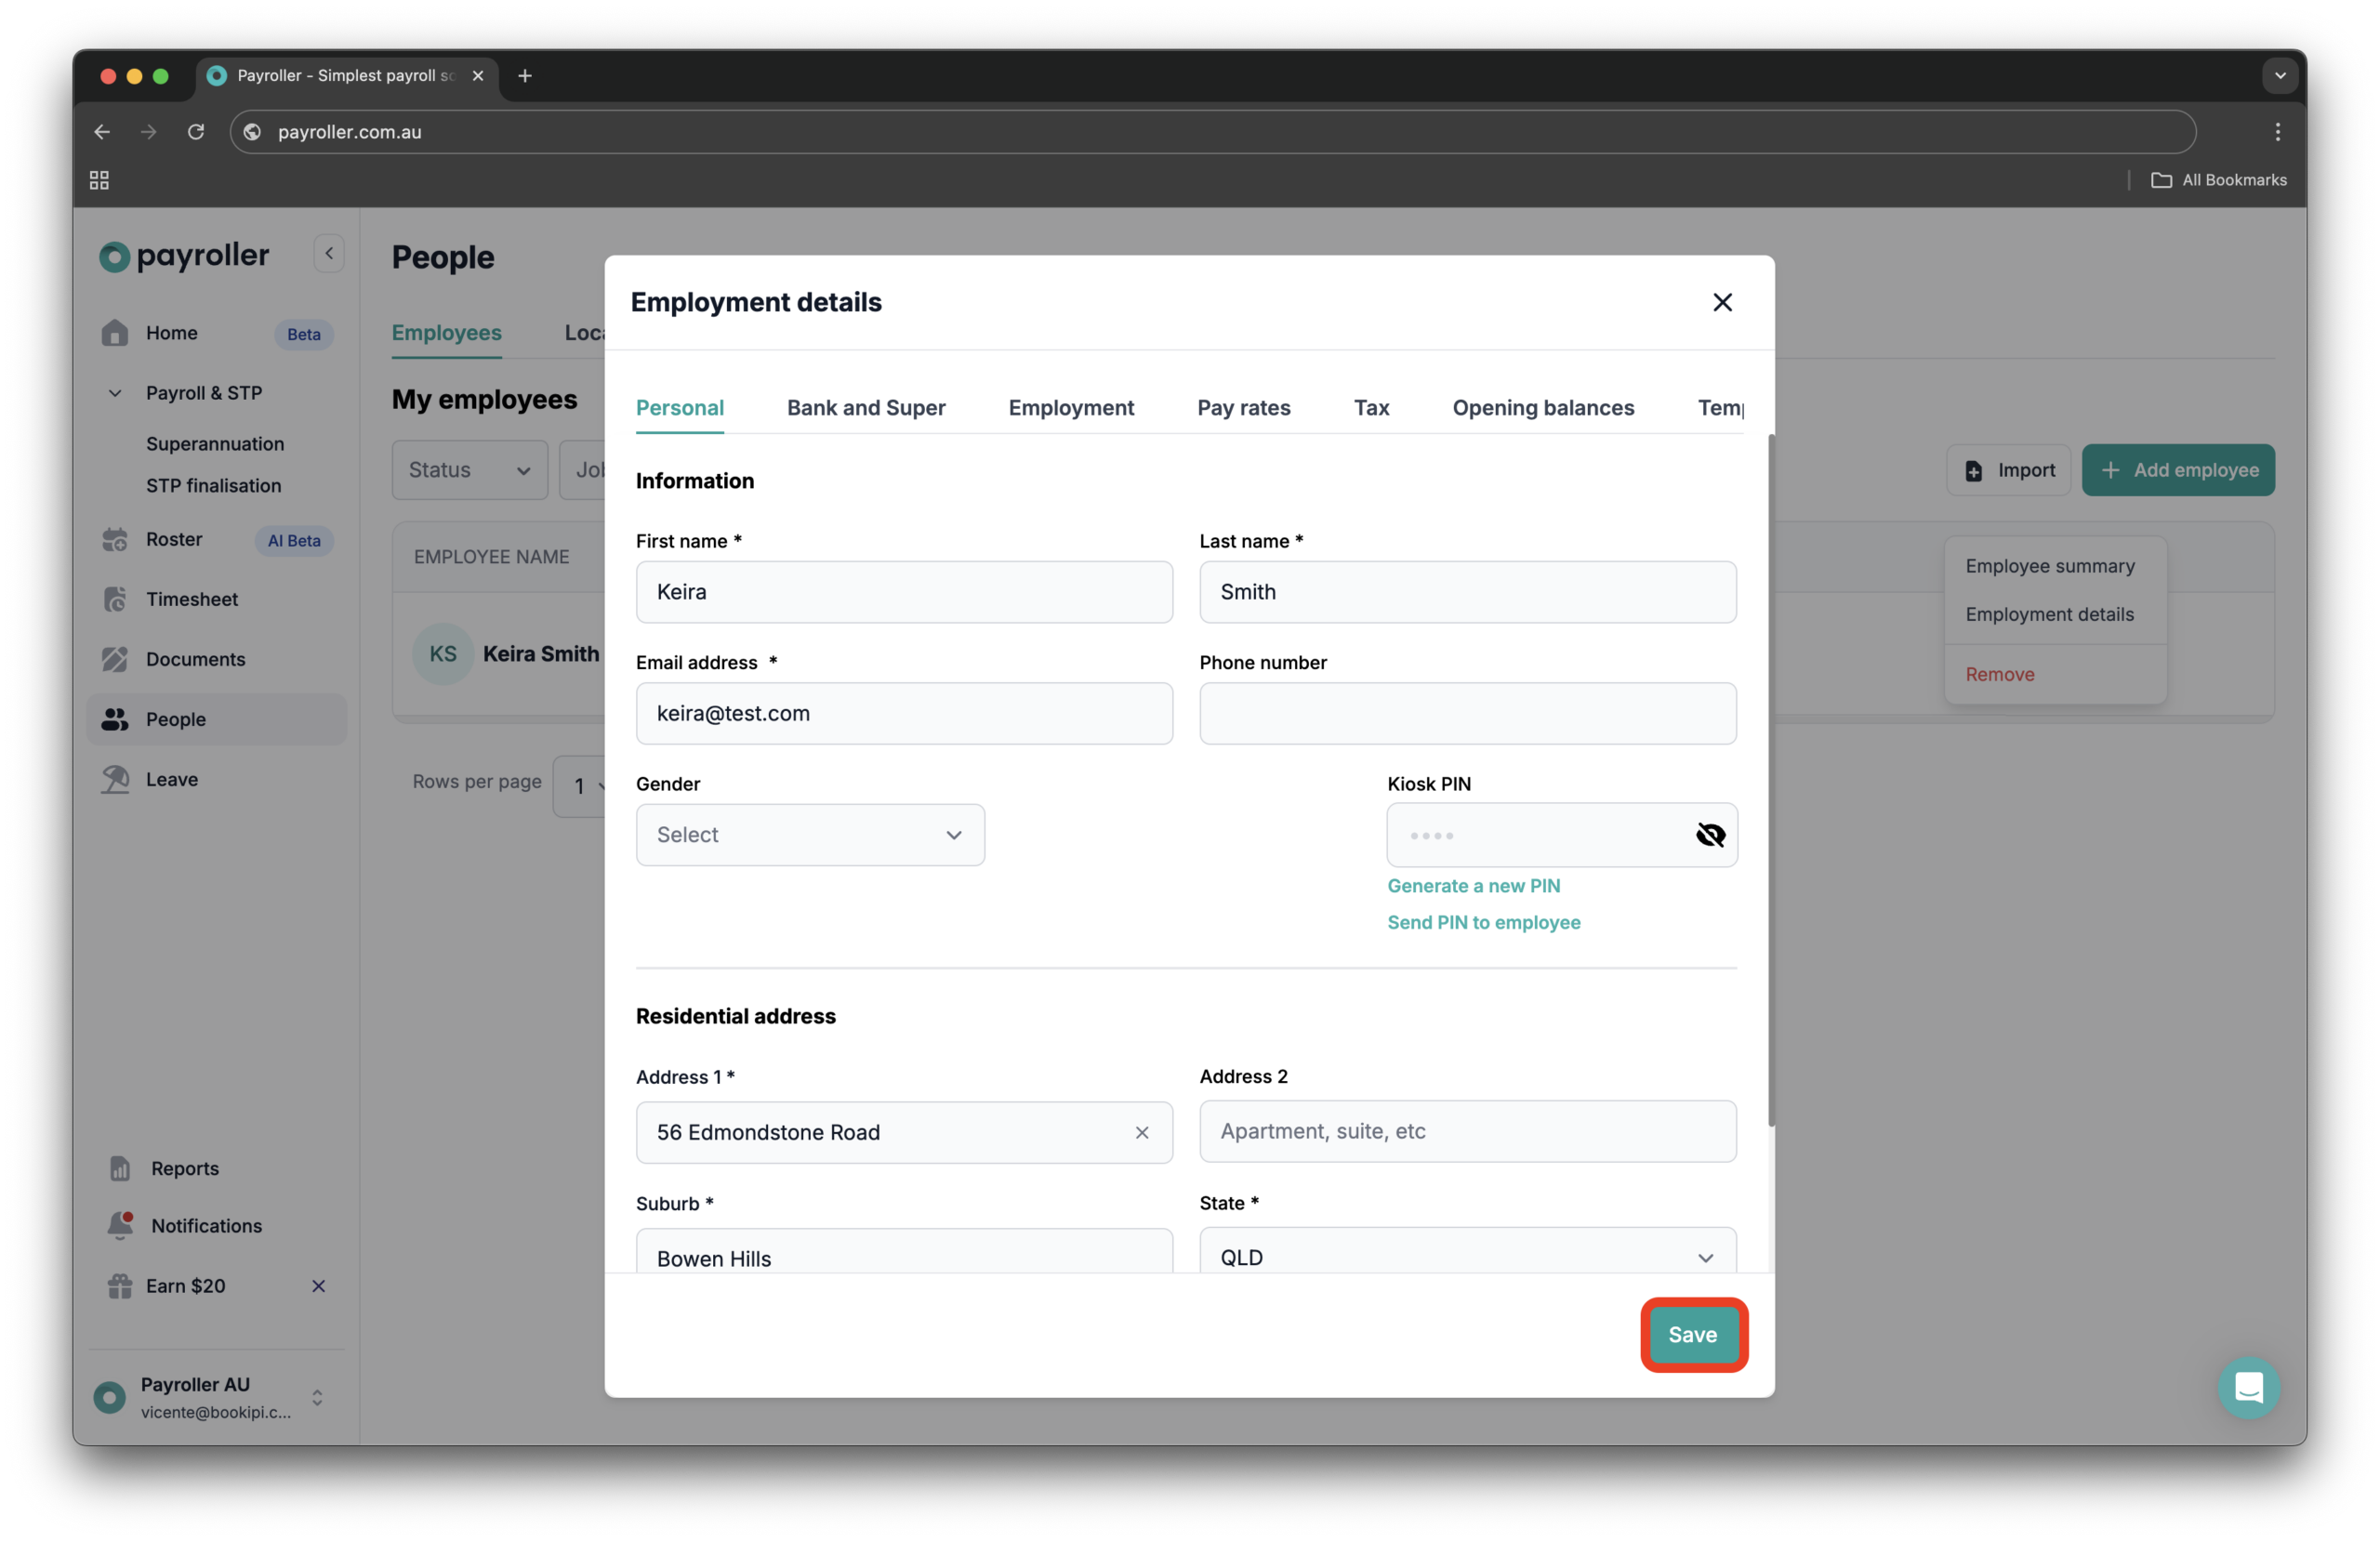Open the Timesheet section
The image size is (2380, 1542).
point(191,599)
